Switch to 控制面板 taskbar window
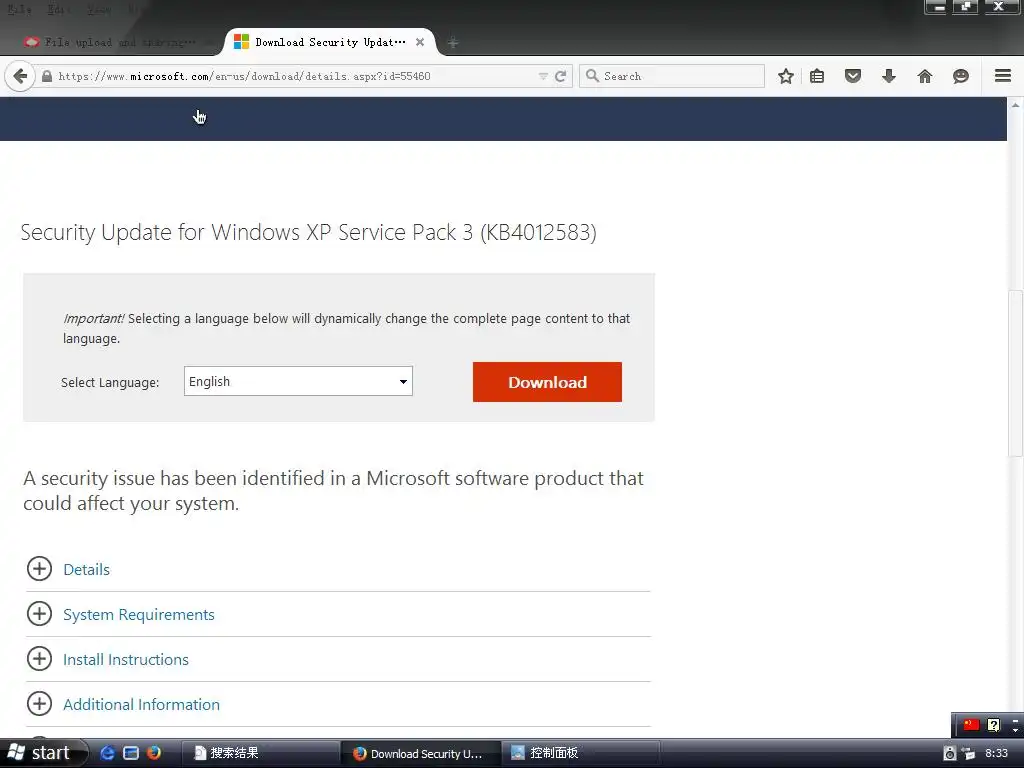The image size is (1024, 768). click(x=581, y=753)
